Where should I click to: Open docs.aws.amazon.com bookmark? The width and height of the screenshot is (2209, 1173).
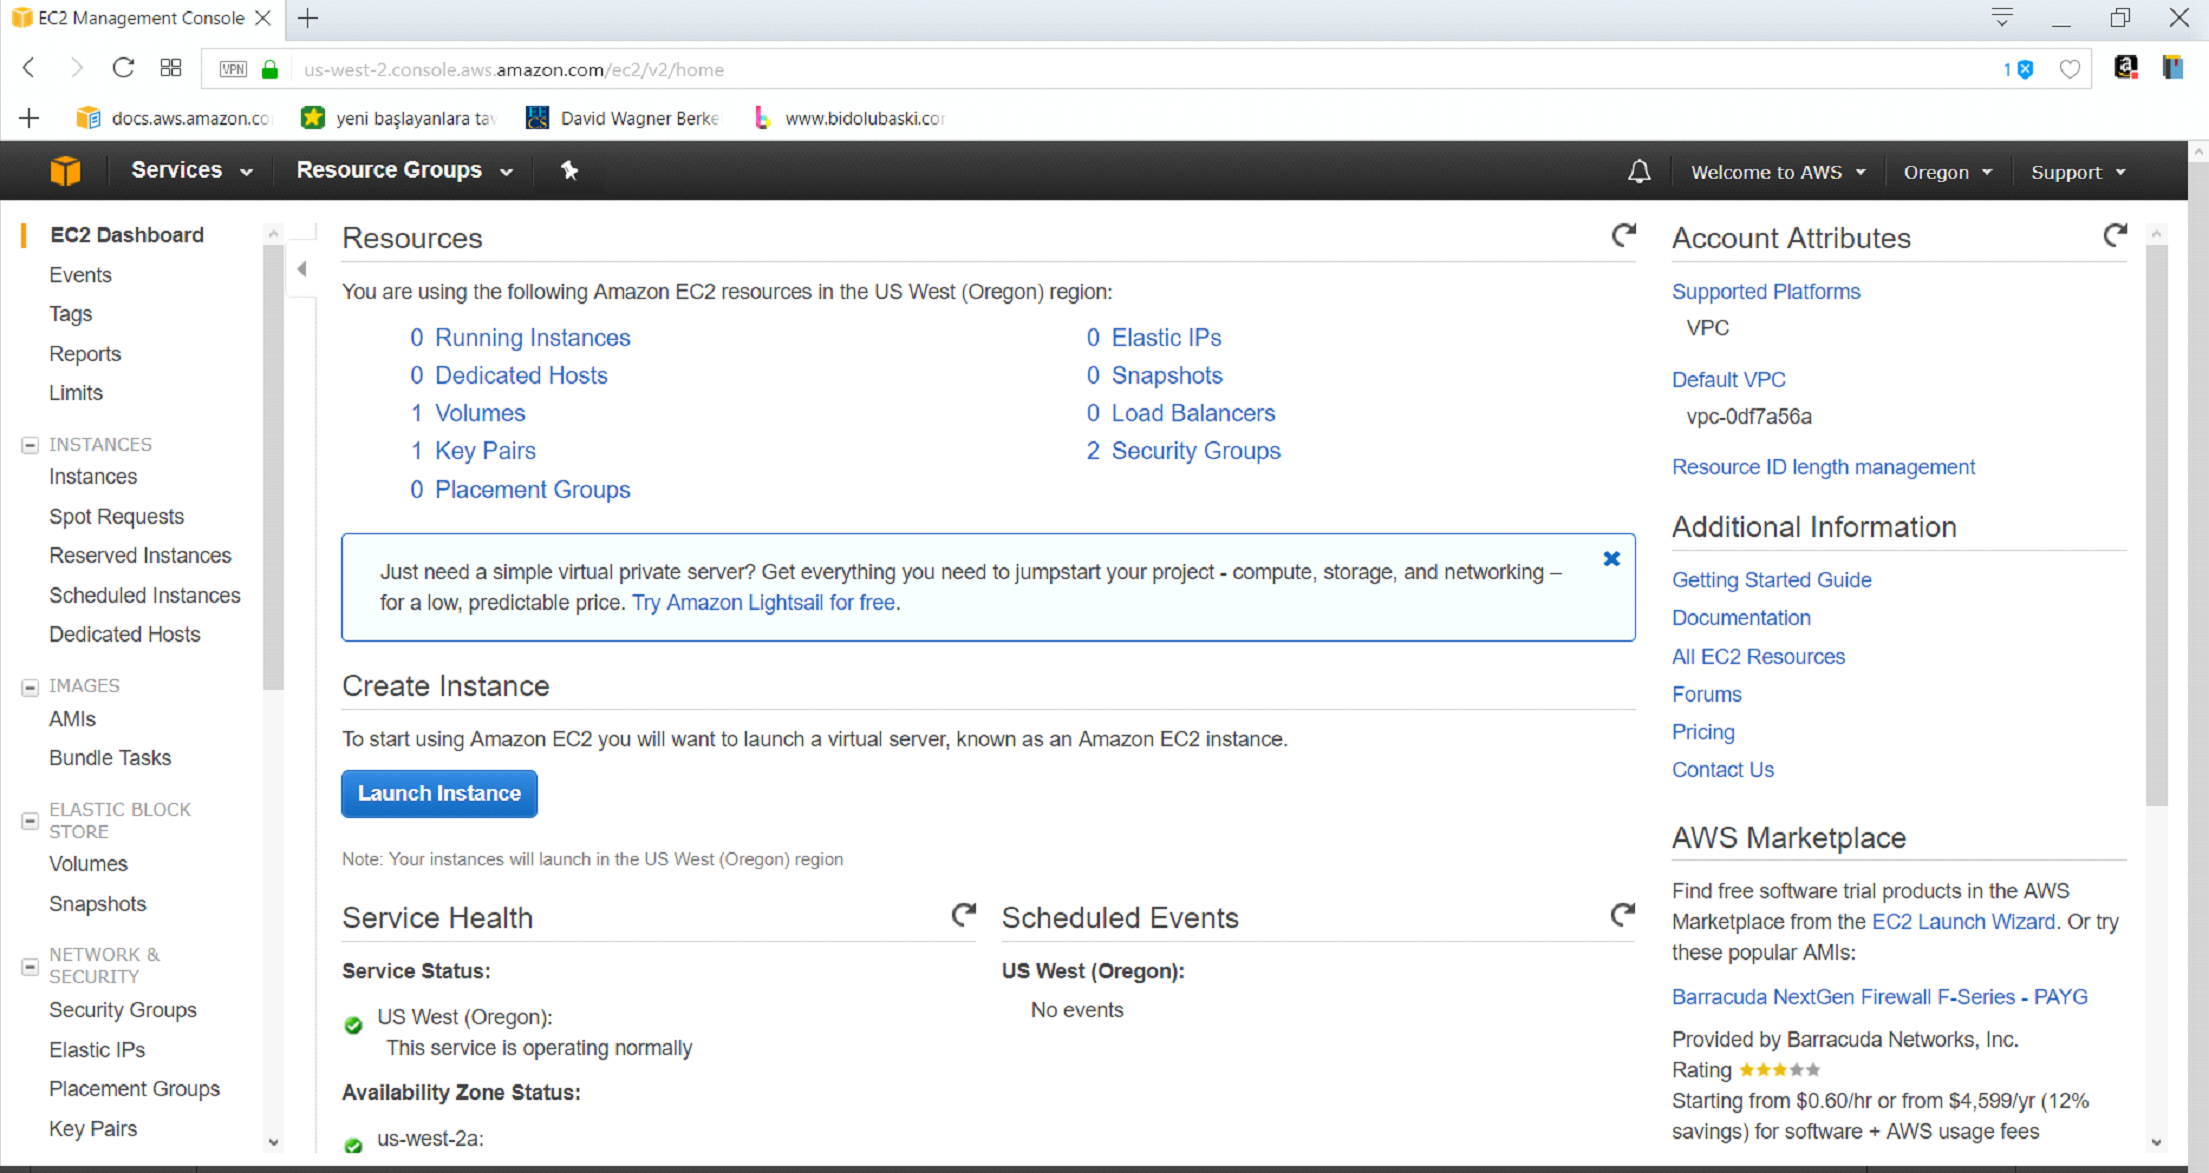(x=174, y=118)
